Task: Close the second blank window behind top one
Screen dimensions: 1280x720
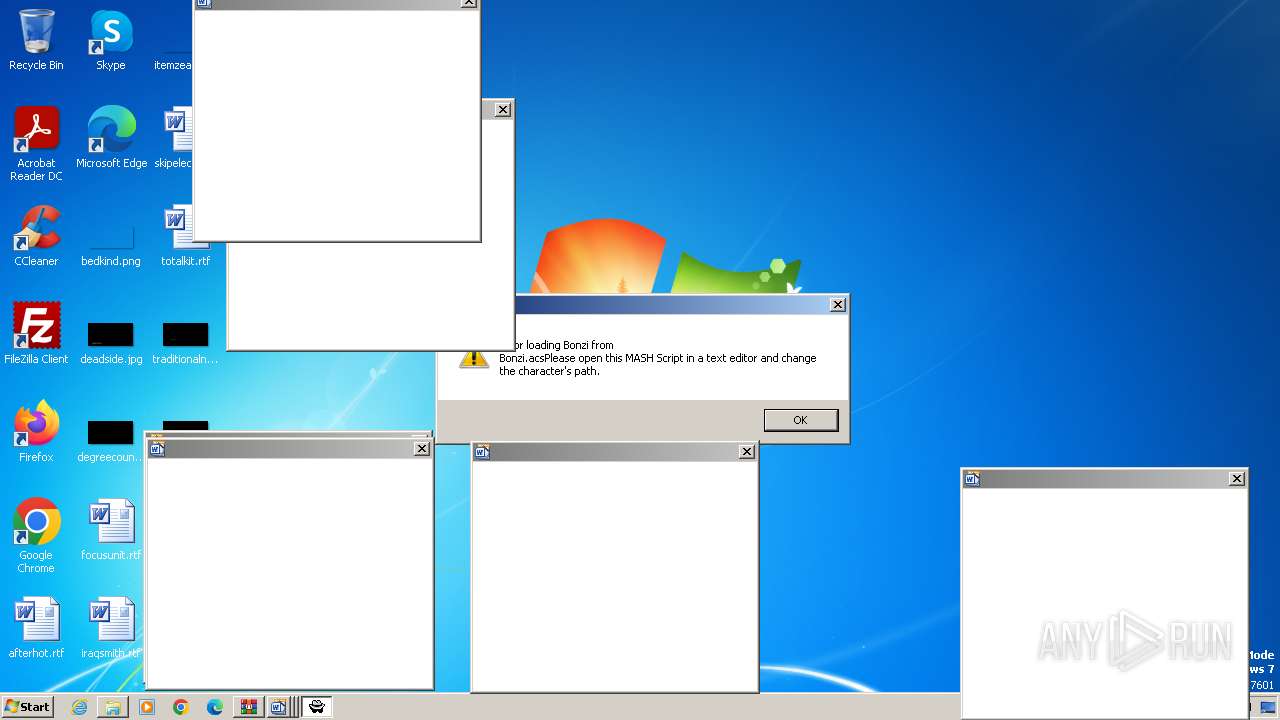Action: [503, 110]
